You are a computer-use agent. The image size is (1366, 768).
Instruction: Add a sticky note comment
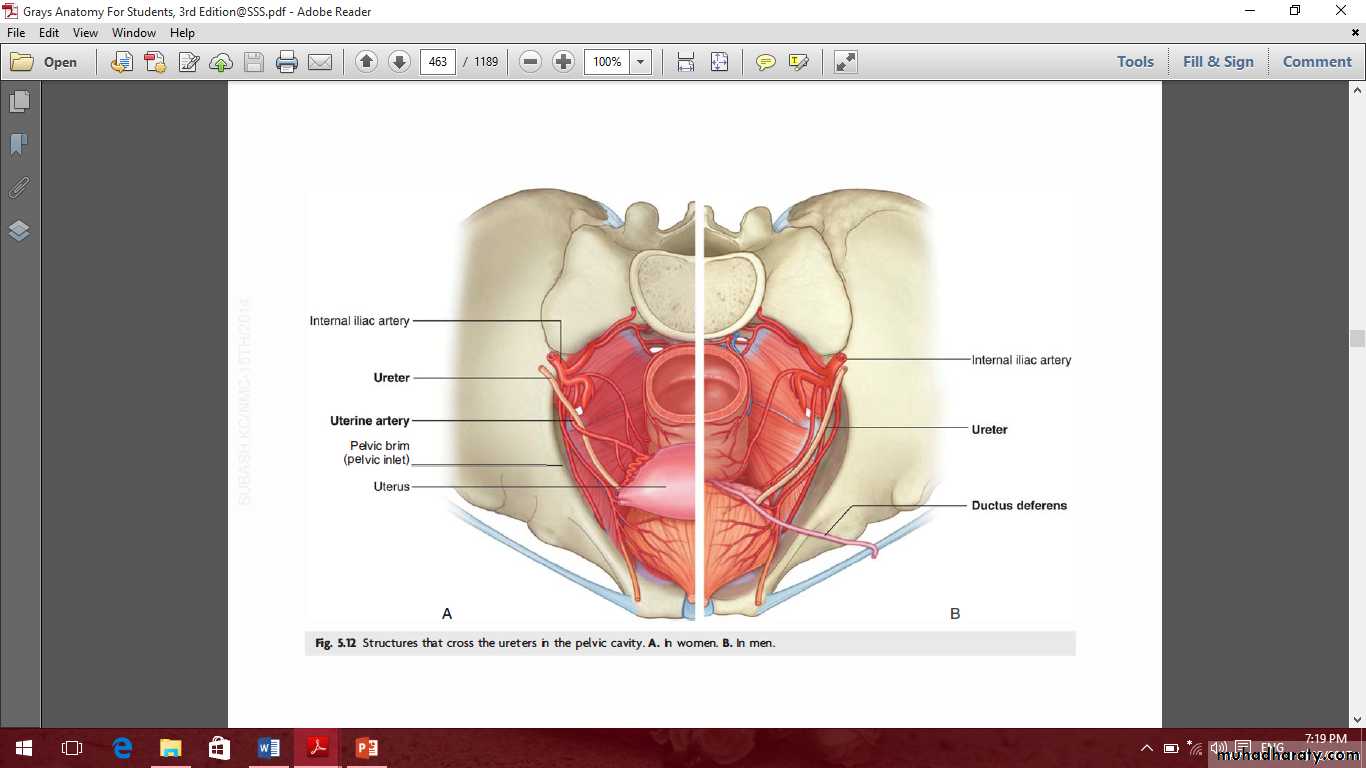766,62
